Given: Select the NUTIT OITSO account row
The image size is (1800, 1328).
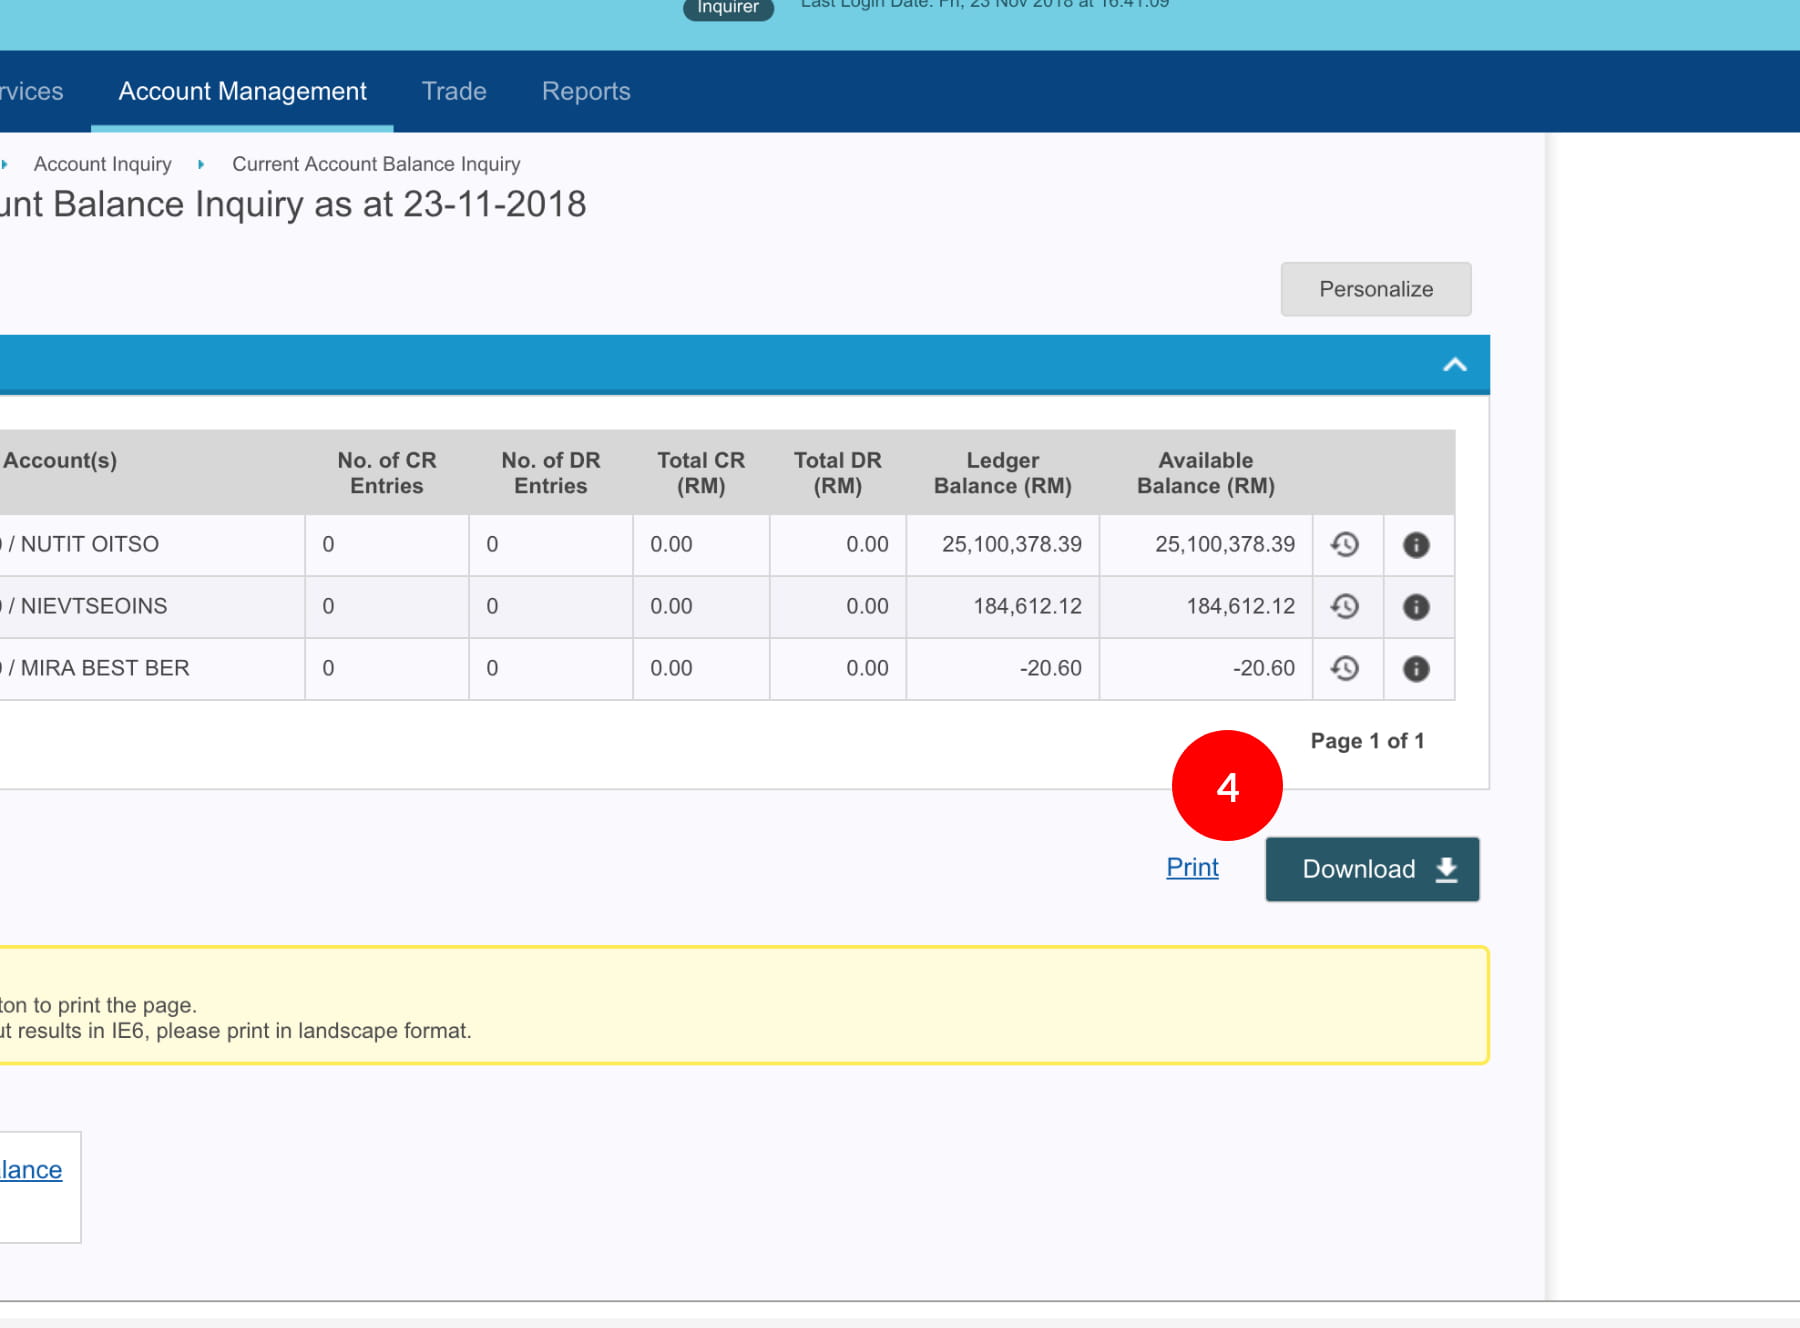Looking at the screenshot, I should (90, 545).
